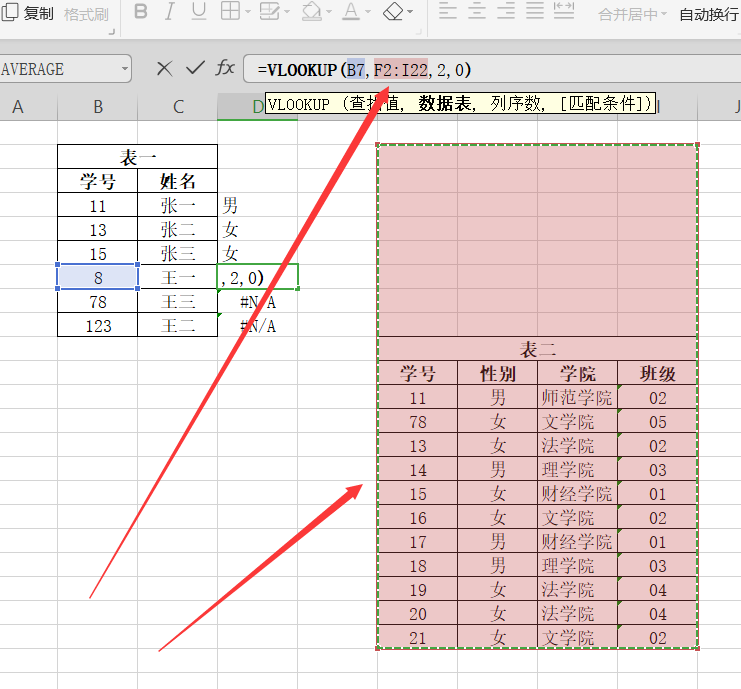
Task: Click inside the VLOOKUP formula bar
Action: pos(491,69)
